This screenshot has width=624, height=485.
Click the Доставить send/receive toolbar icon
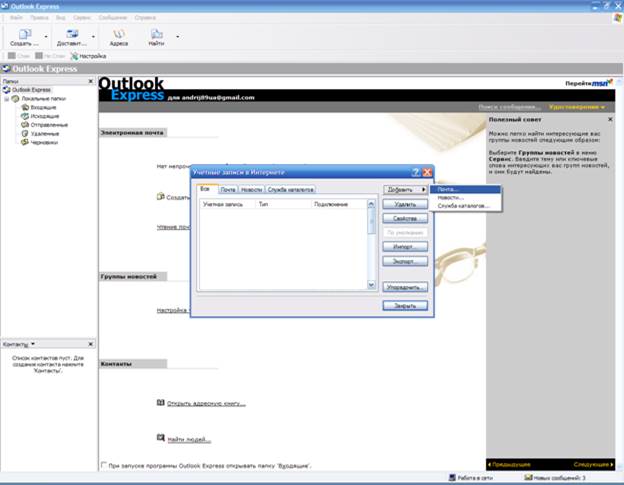click(72, 34)
